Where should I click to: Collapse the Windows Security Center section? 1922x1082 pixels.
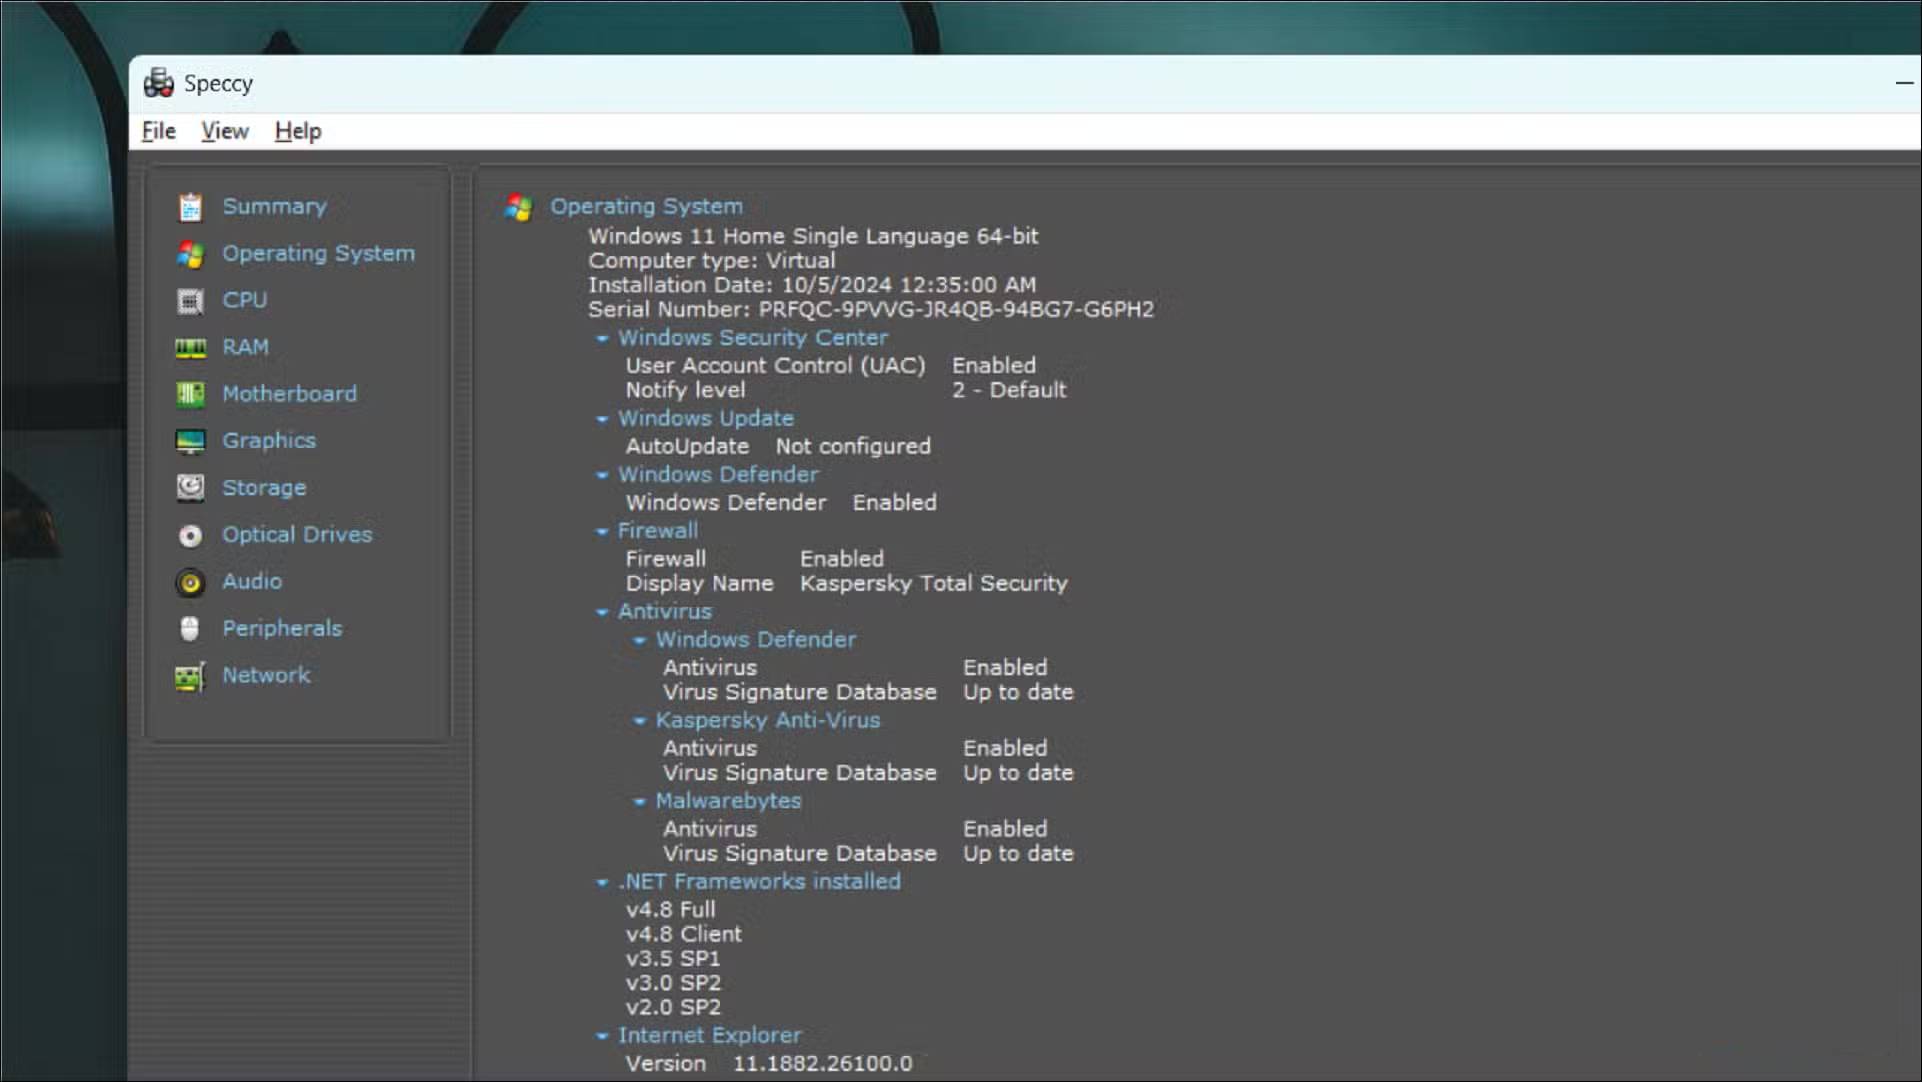tap(602, 339)
